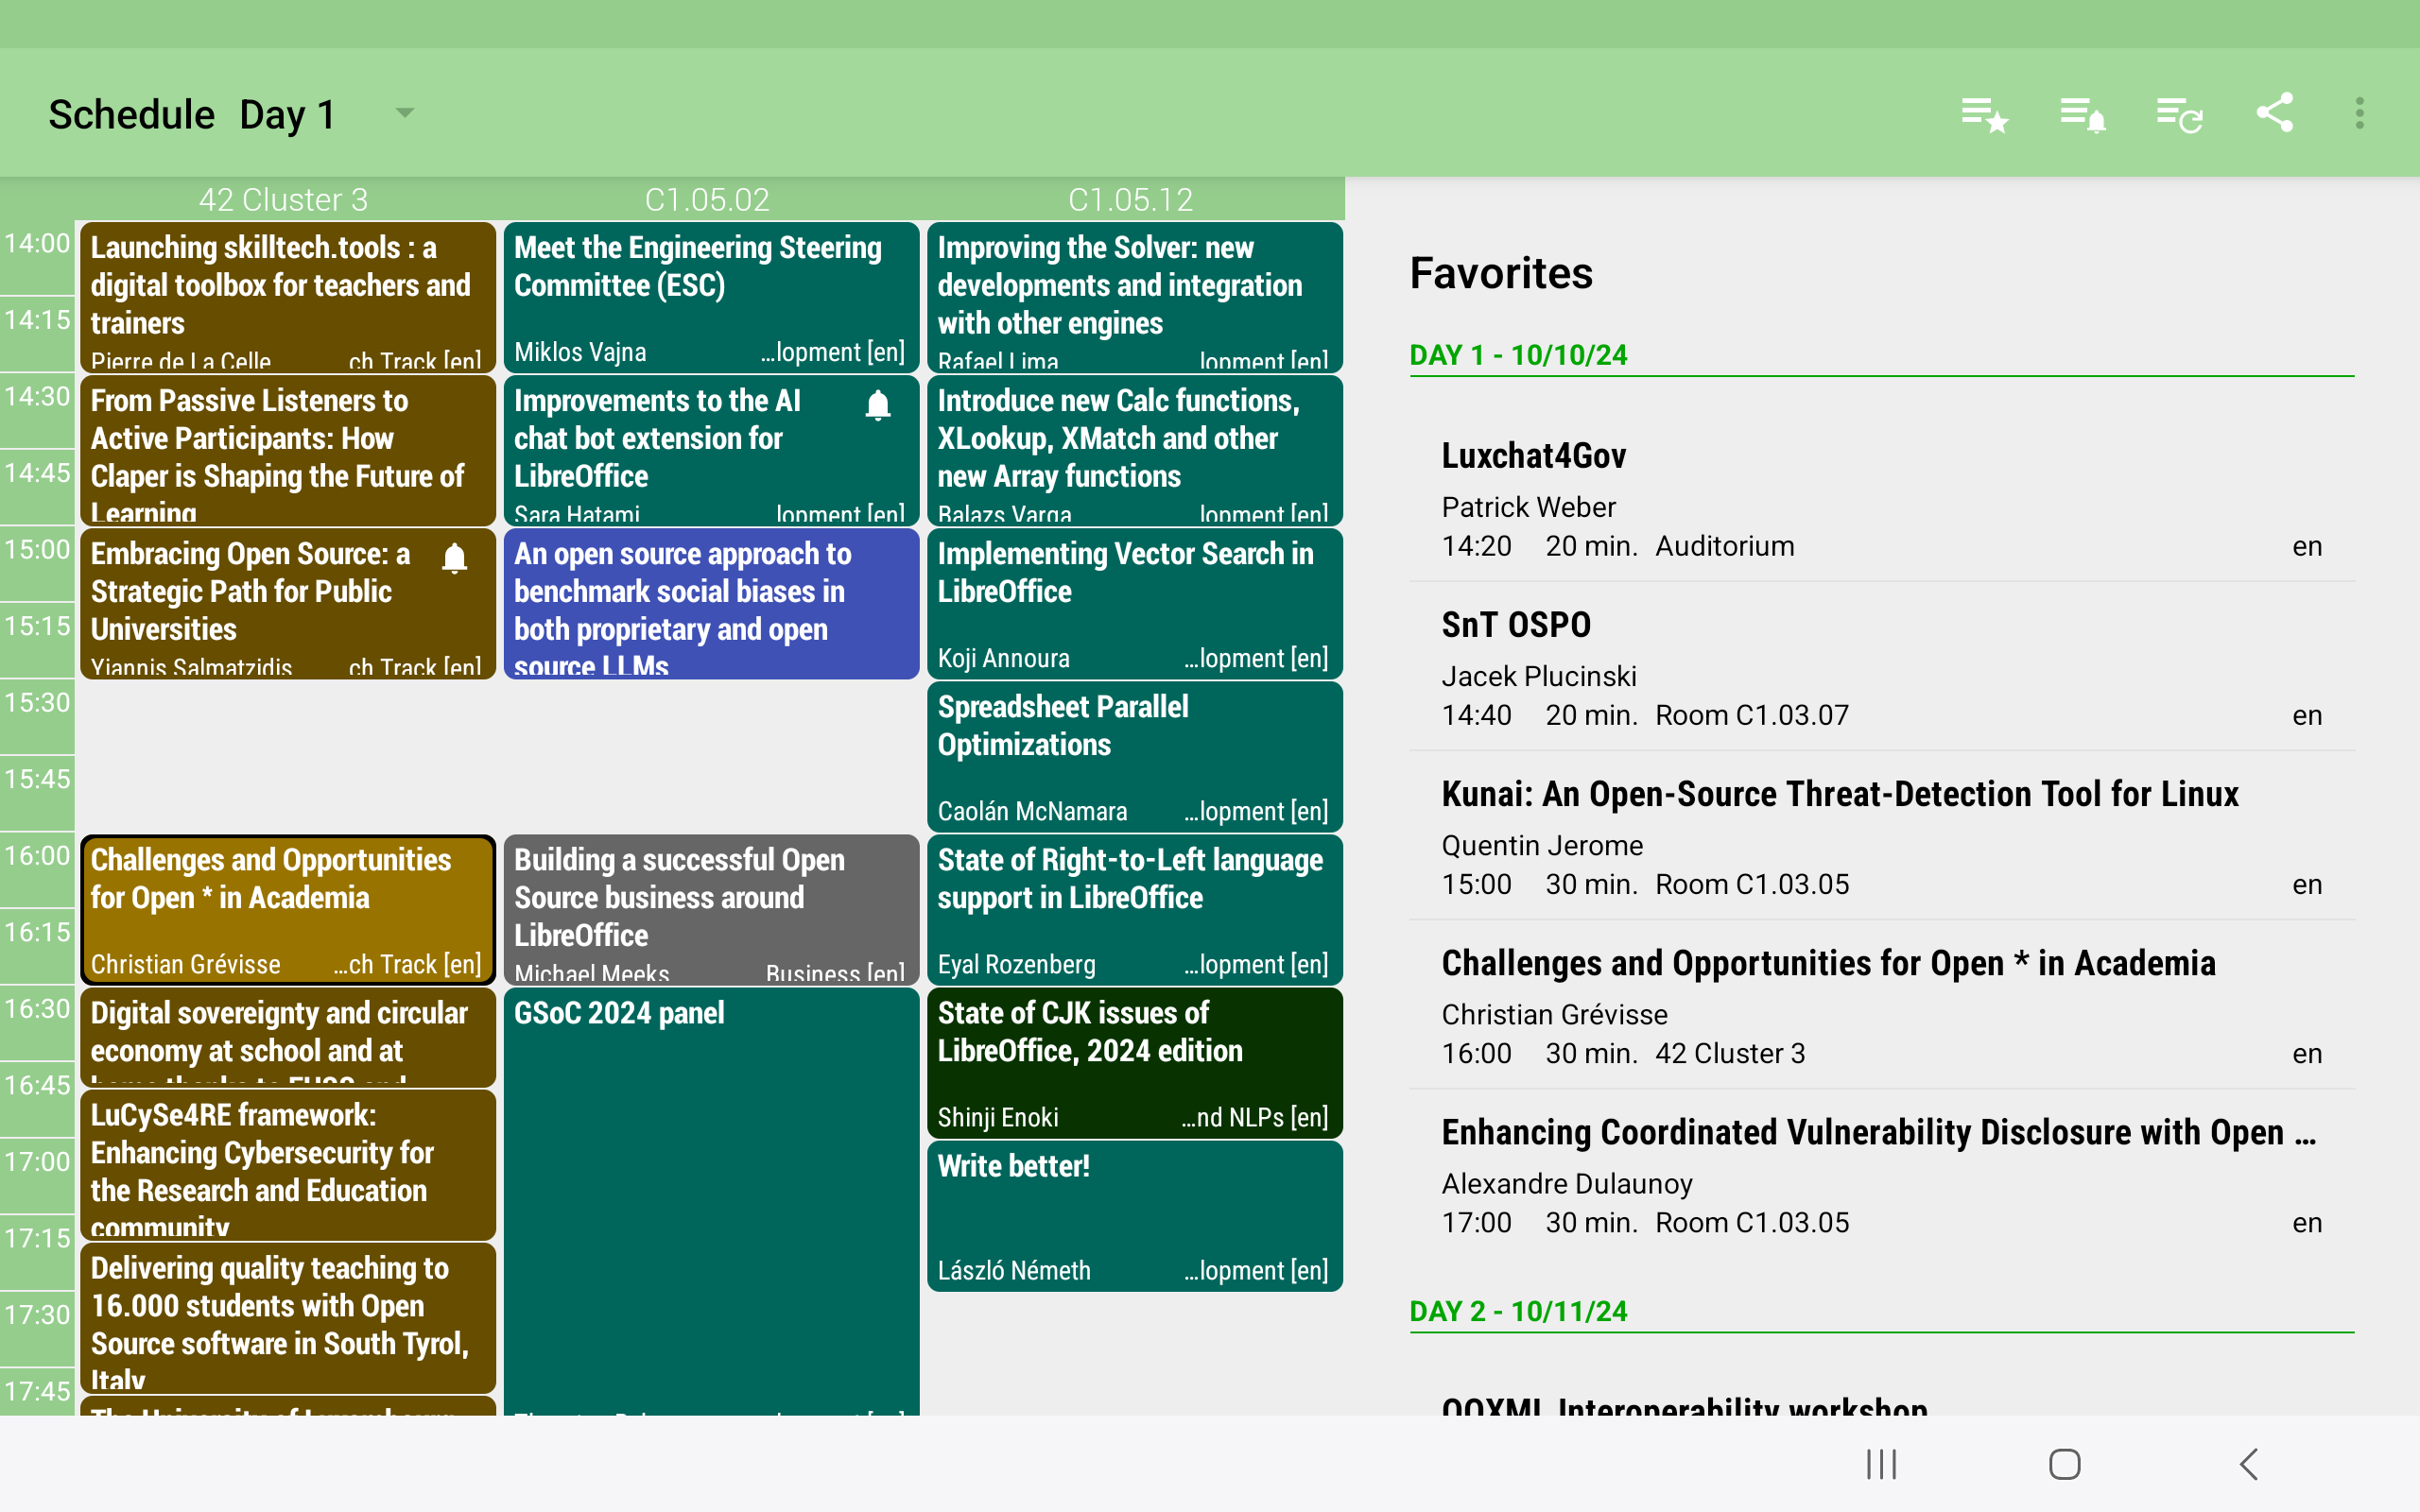
Task: Open Meet the Engineering Steering Committee session
Action: 711,297
